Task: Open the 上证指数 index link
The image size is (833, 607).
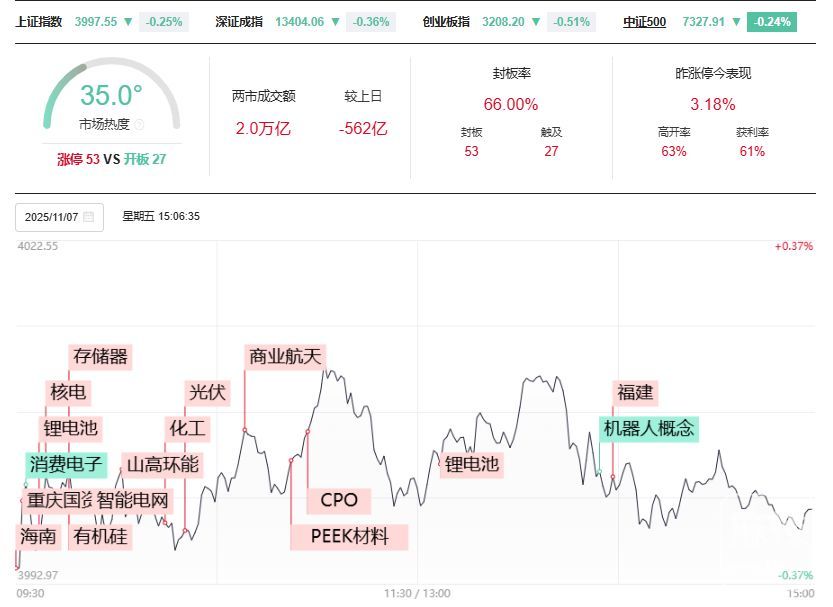Action: pos(39,21)
